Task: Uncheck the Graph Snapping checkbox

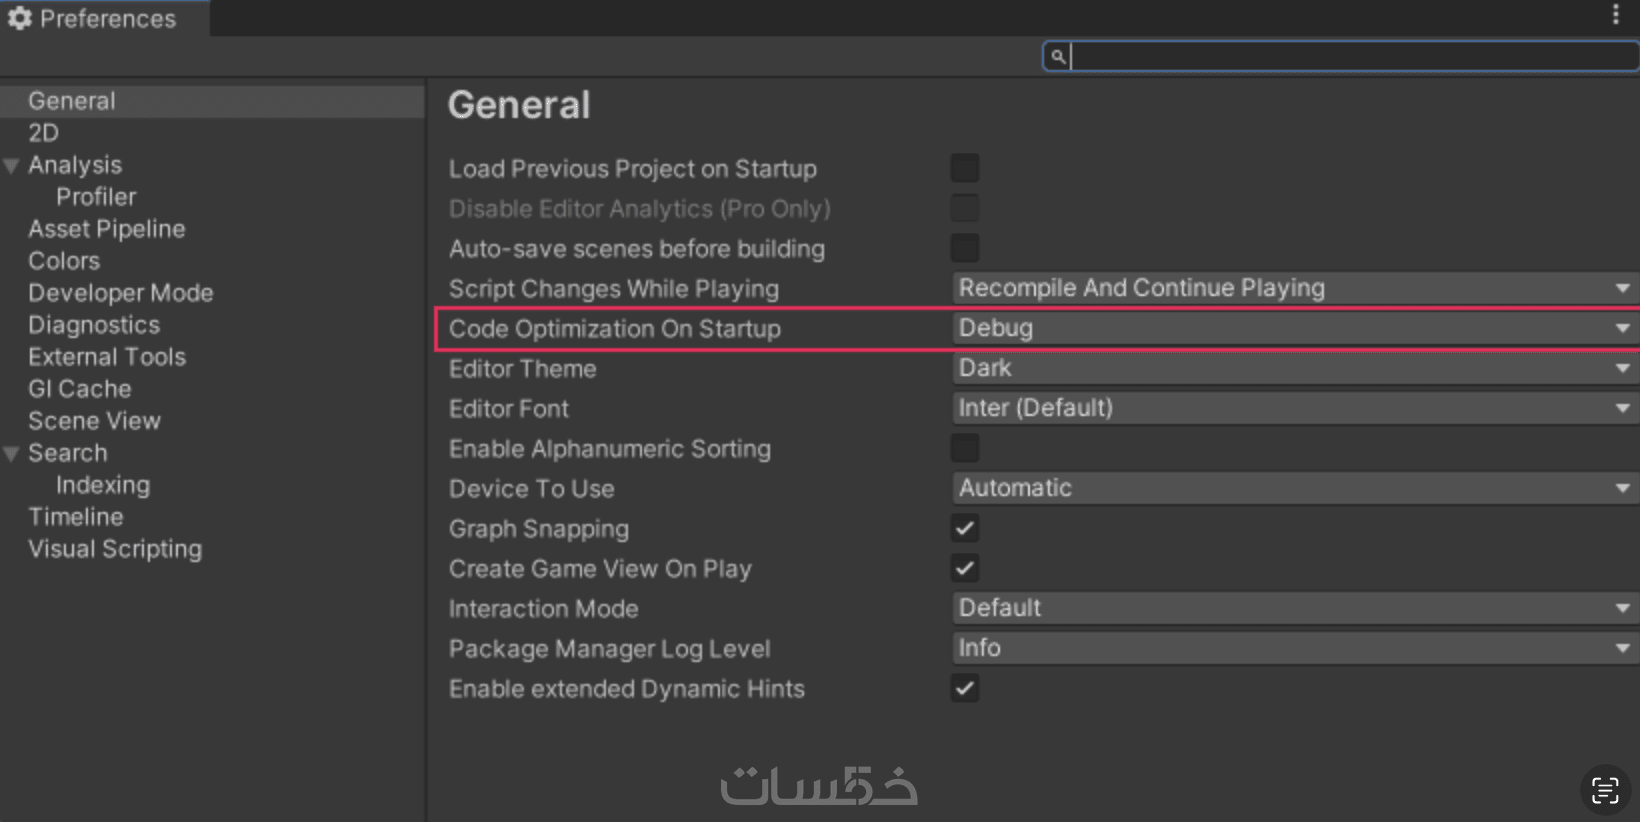Action: point(965,528)
